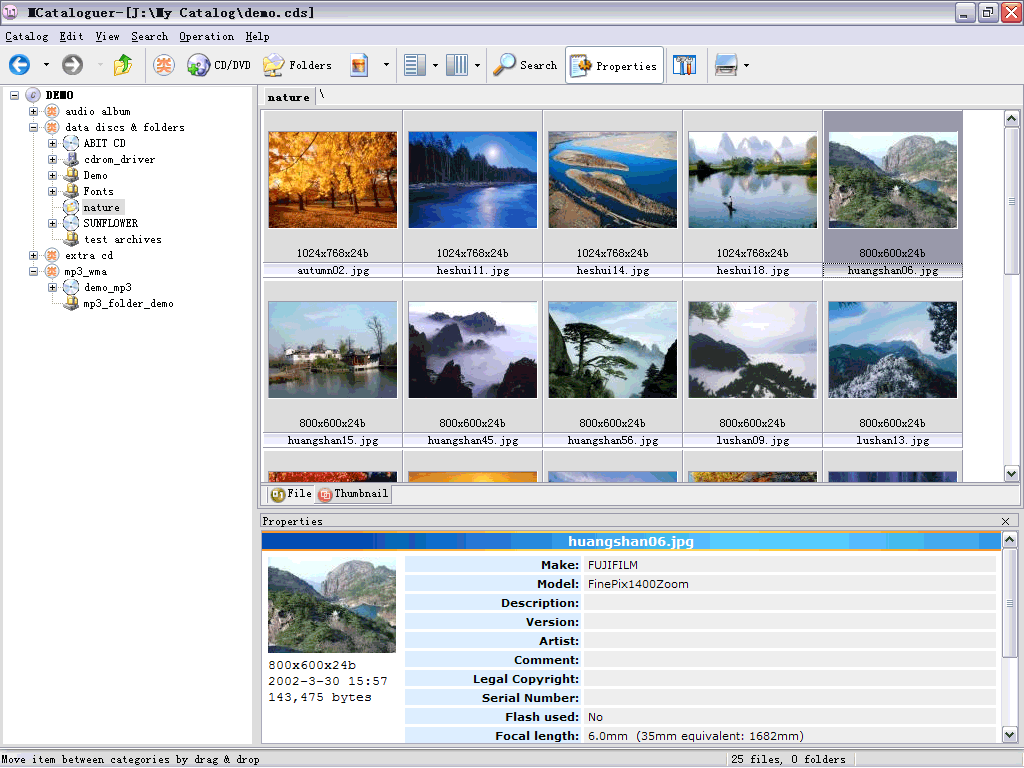This screenshot has width=1024, height=768.
Task: Open Search with the magnifying glass
Action: click(525, 65)
